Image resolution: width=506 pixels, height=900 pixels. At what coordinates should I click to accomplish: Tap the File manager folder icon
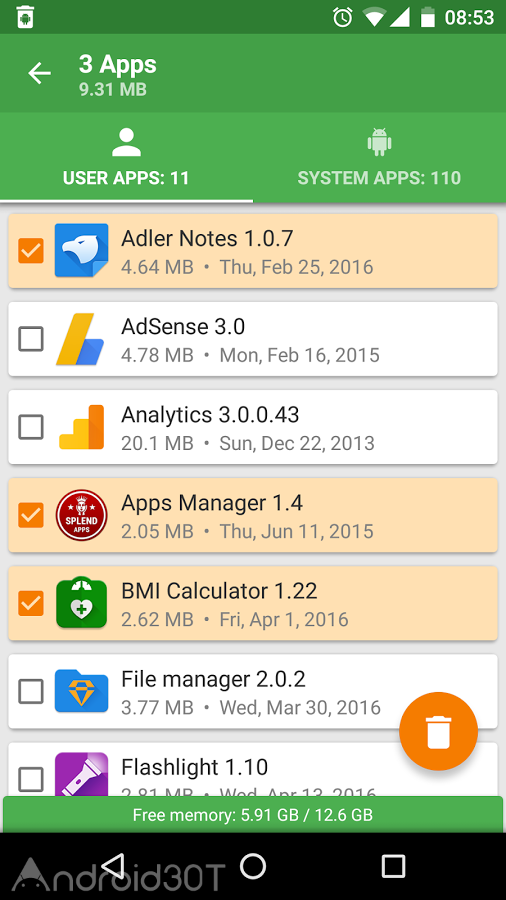pyautogui.click(x=81, y=691)
